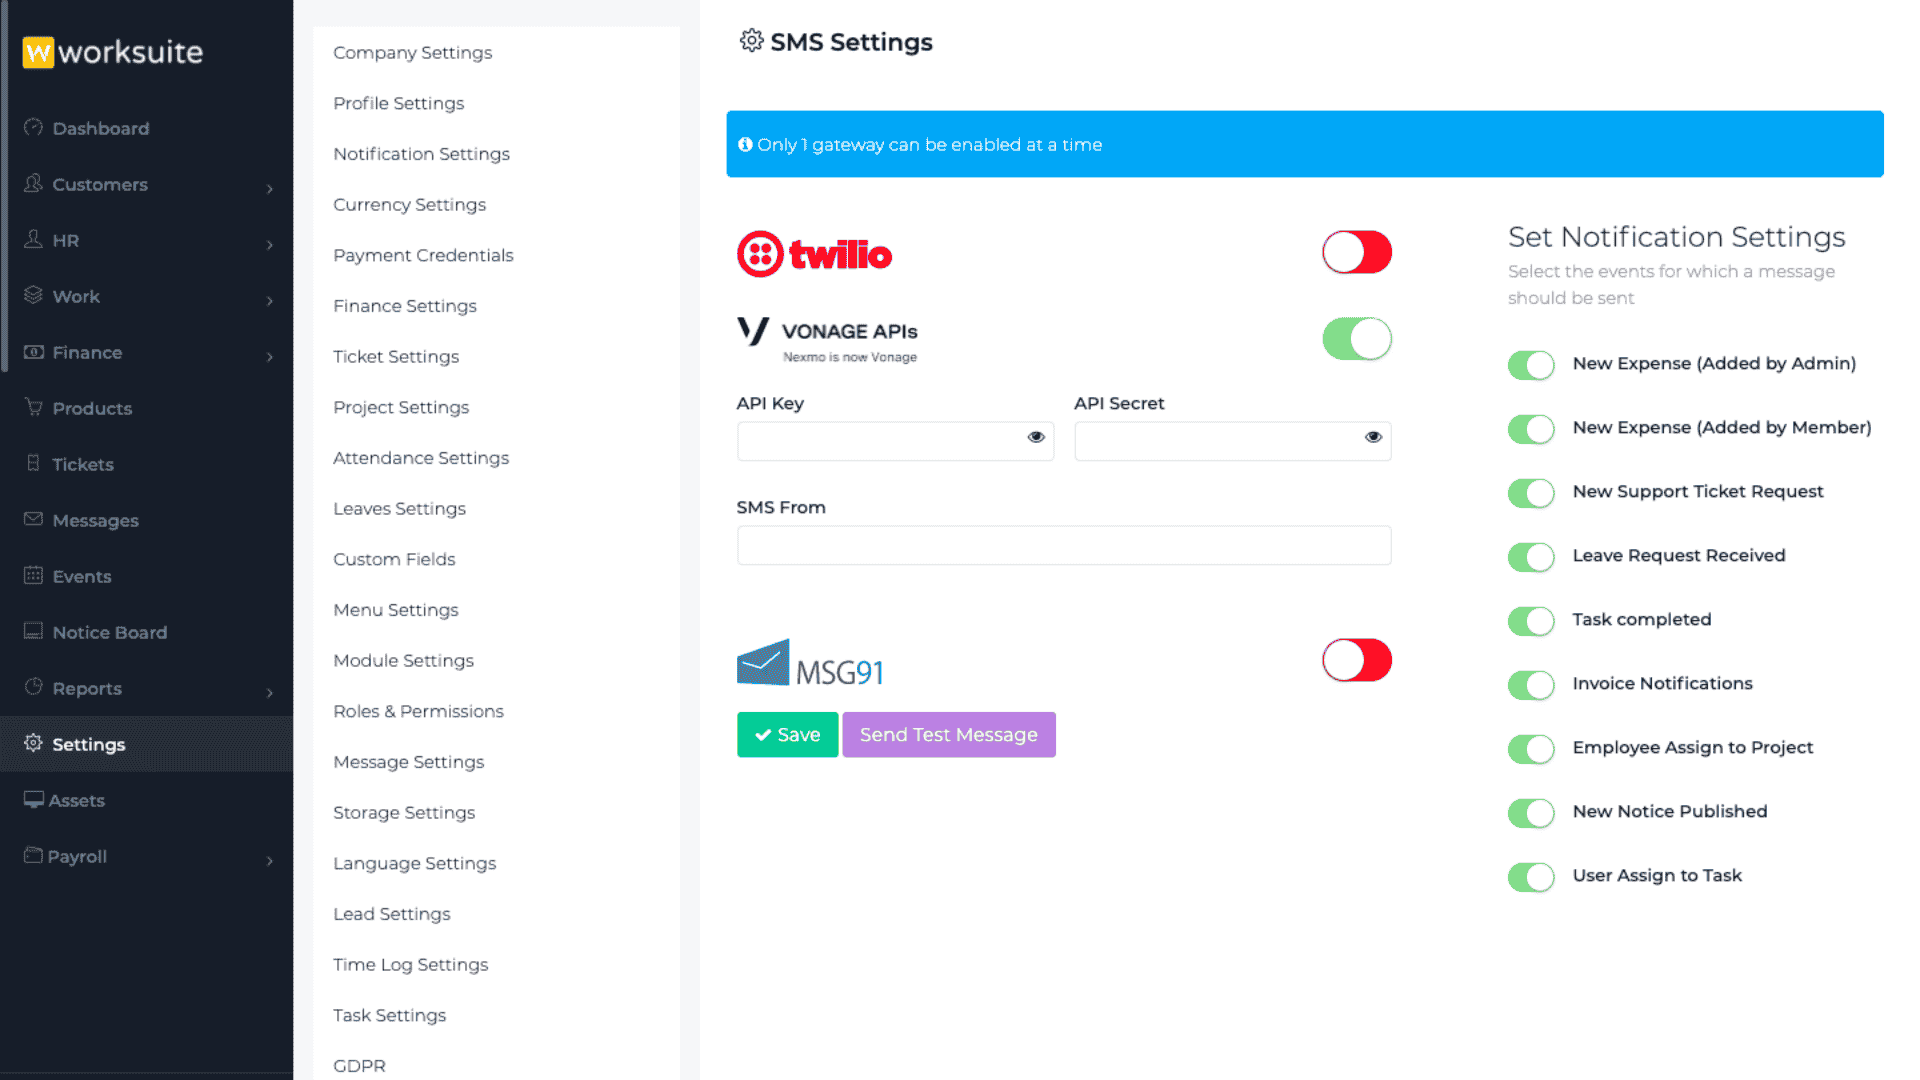
Task: Reveal API Secret with eye icon
Action: [x=1373, y=438]
